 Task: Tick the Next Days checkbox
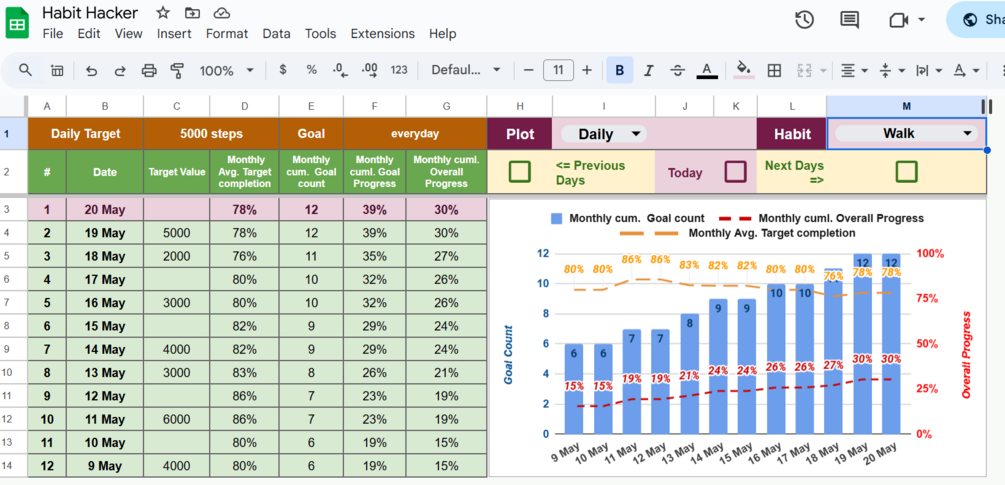pyautogui.click(x=906, y=172)
